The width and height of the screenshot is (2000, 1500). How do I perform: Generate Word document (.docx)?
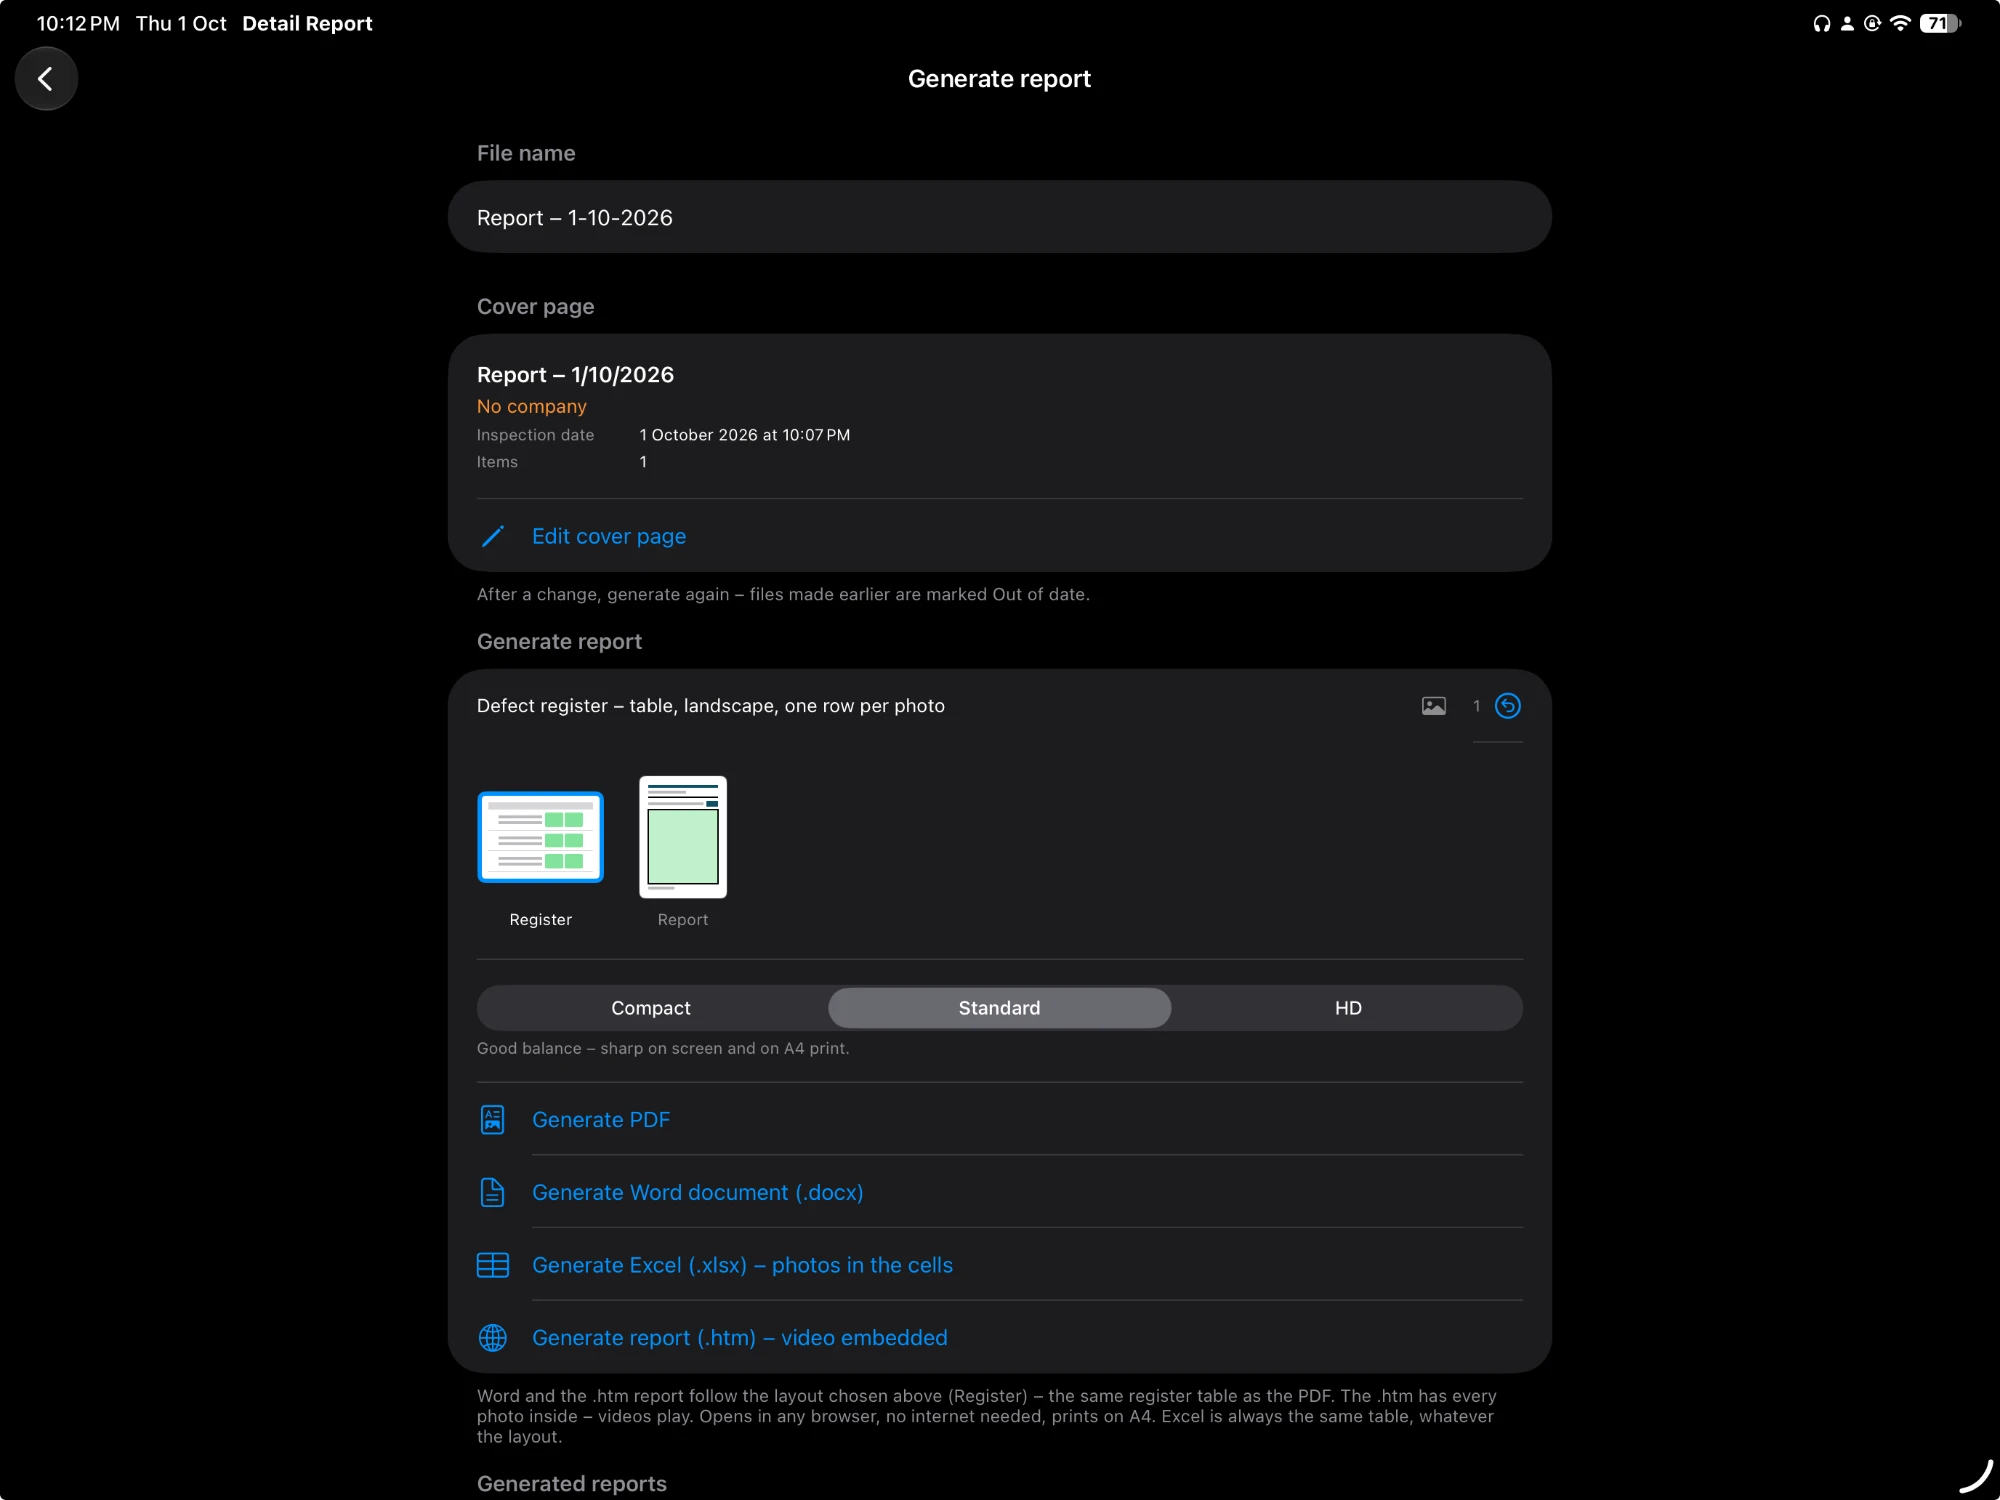698,1192
